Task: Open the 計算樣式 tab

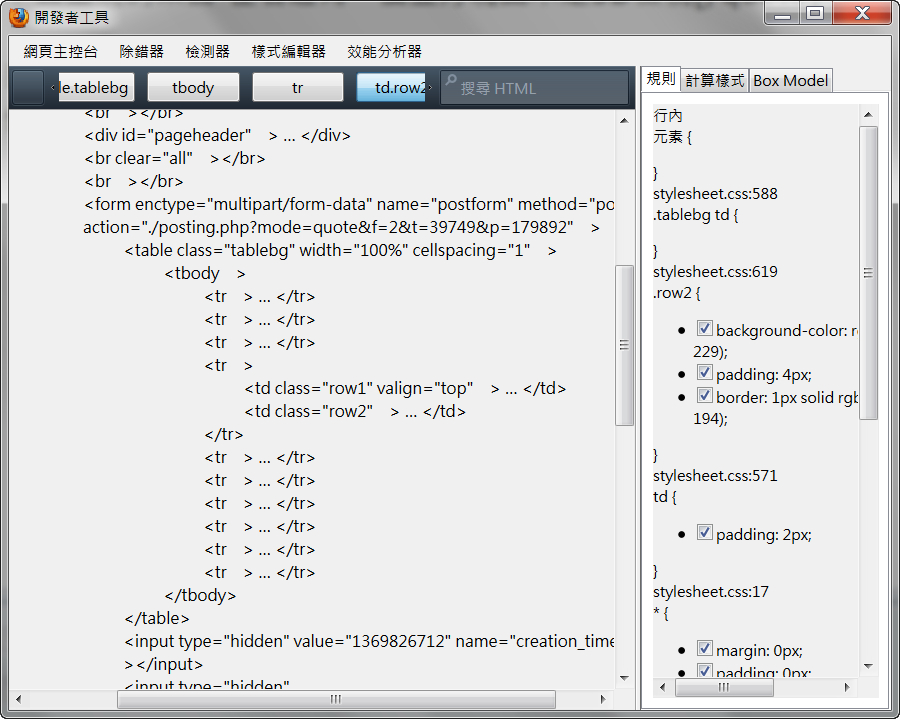Action: click(x=714, y=81)
